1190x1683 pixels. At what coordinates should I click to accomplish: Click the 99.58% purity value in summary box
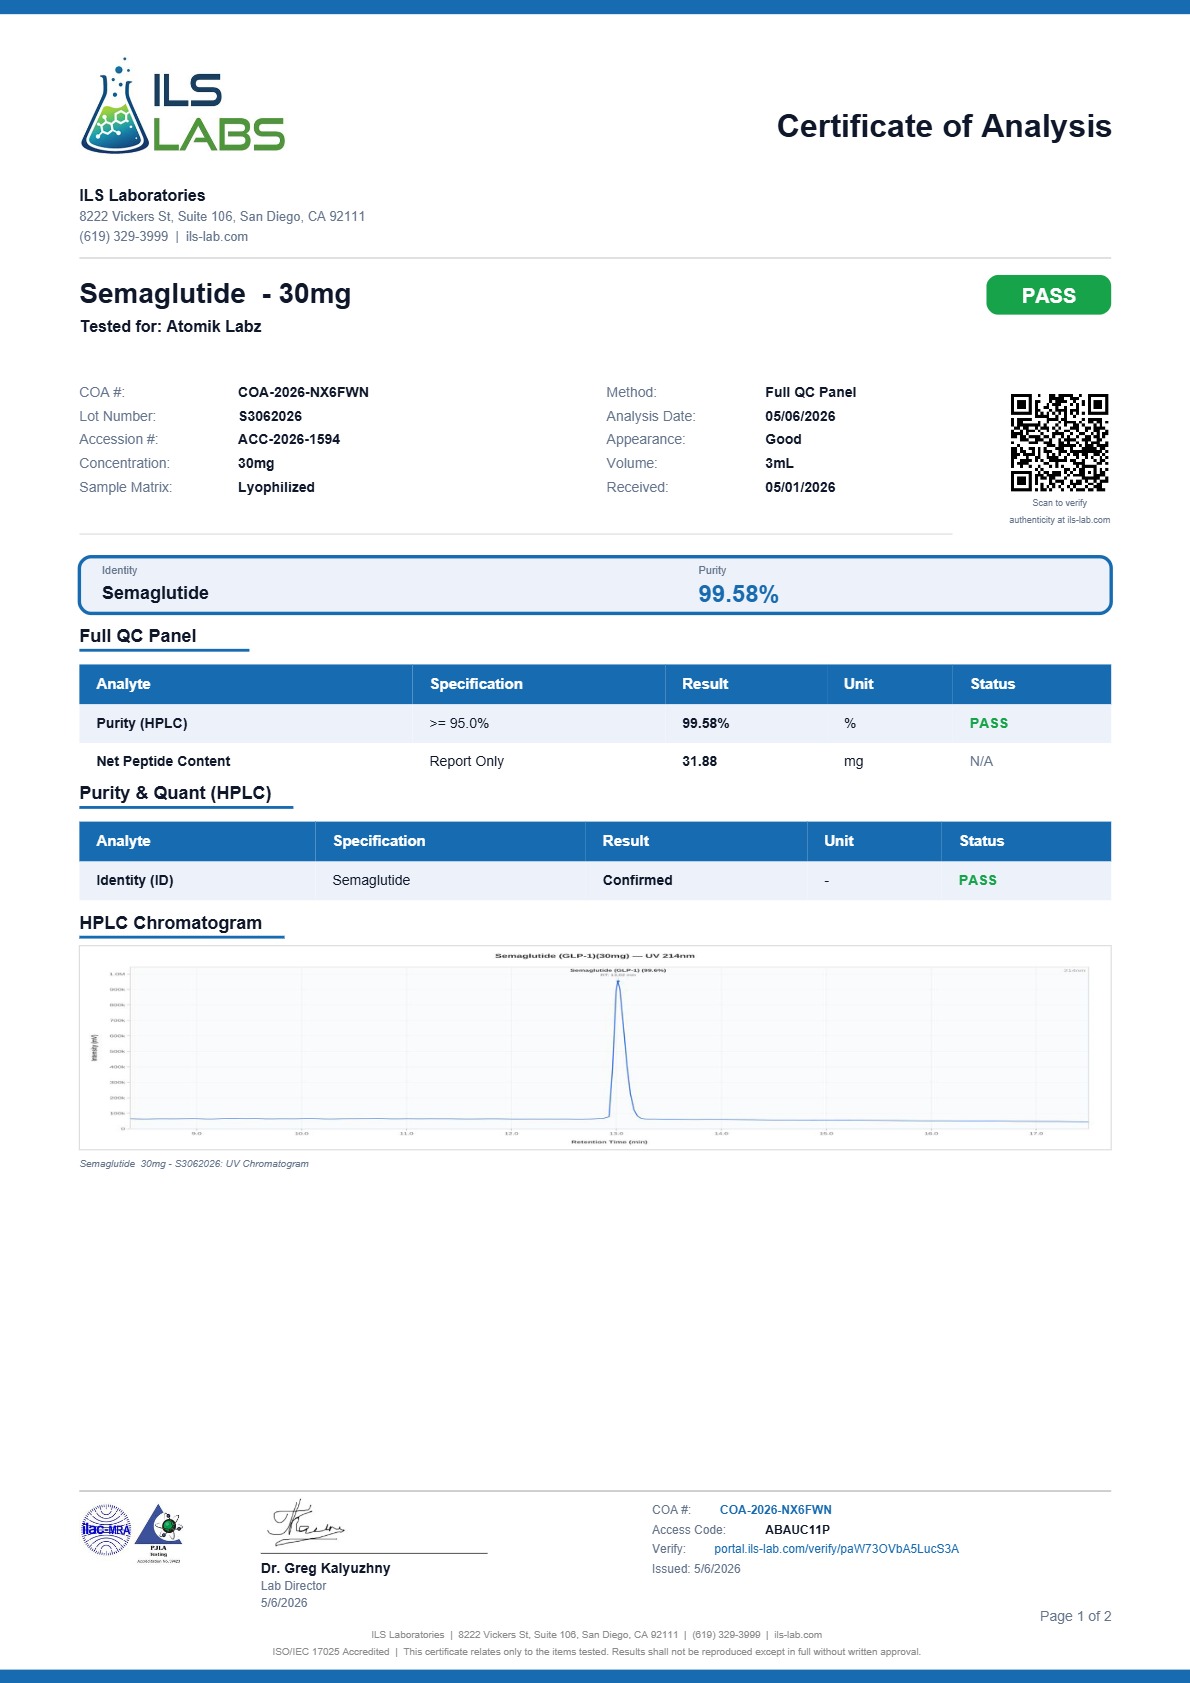click(738, 594)
